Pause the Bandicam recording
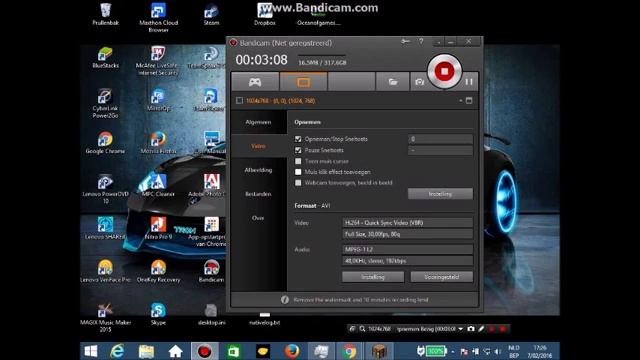Viewport: 640px width, 360px height. (x=469, y=82)
